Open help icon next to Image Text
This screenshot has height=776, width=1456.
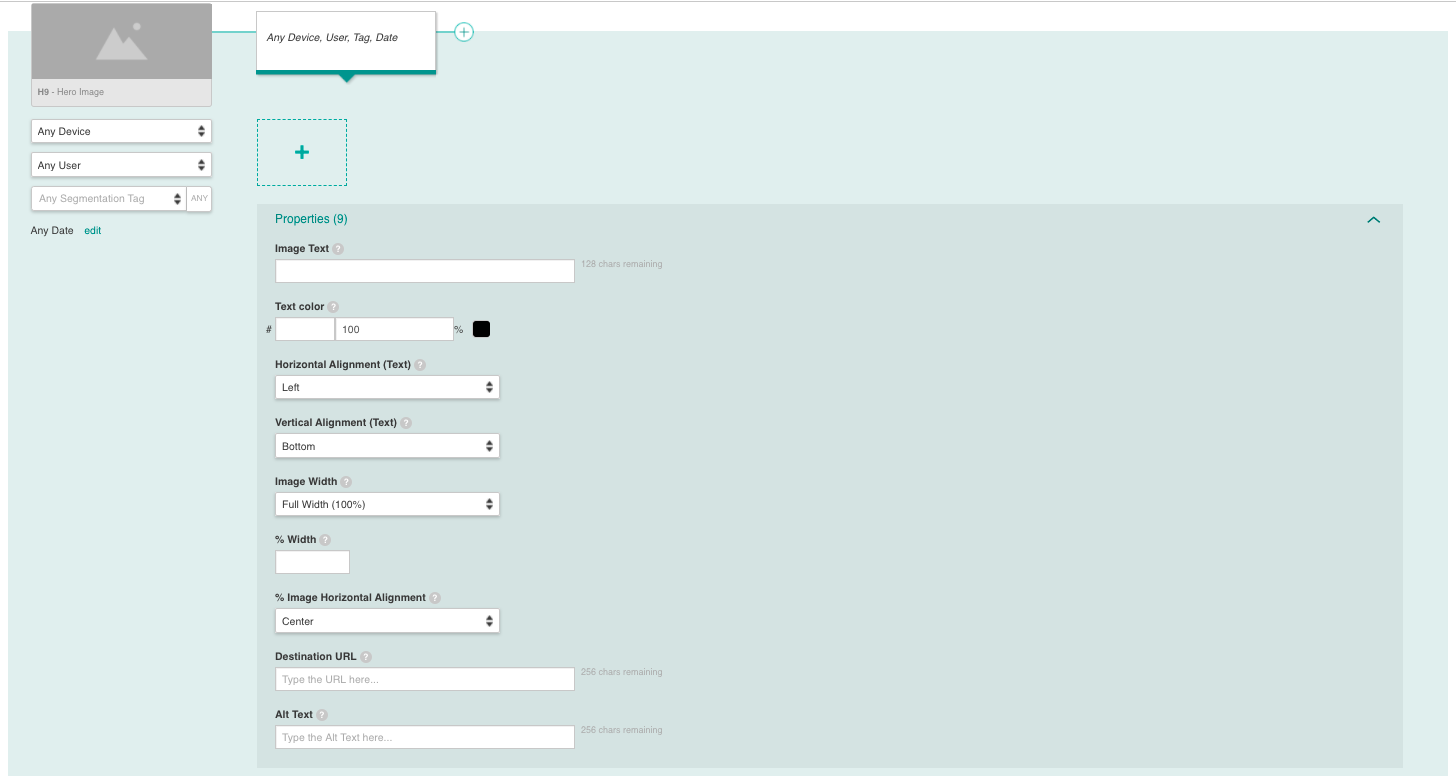point(338,249)
